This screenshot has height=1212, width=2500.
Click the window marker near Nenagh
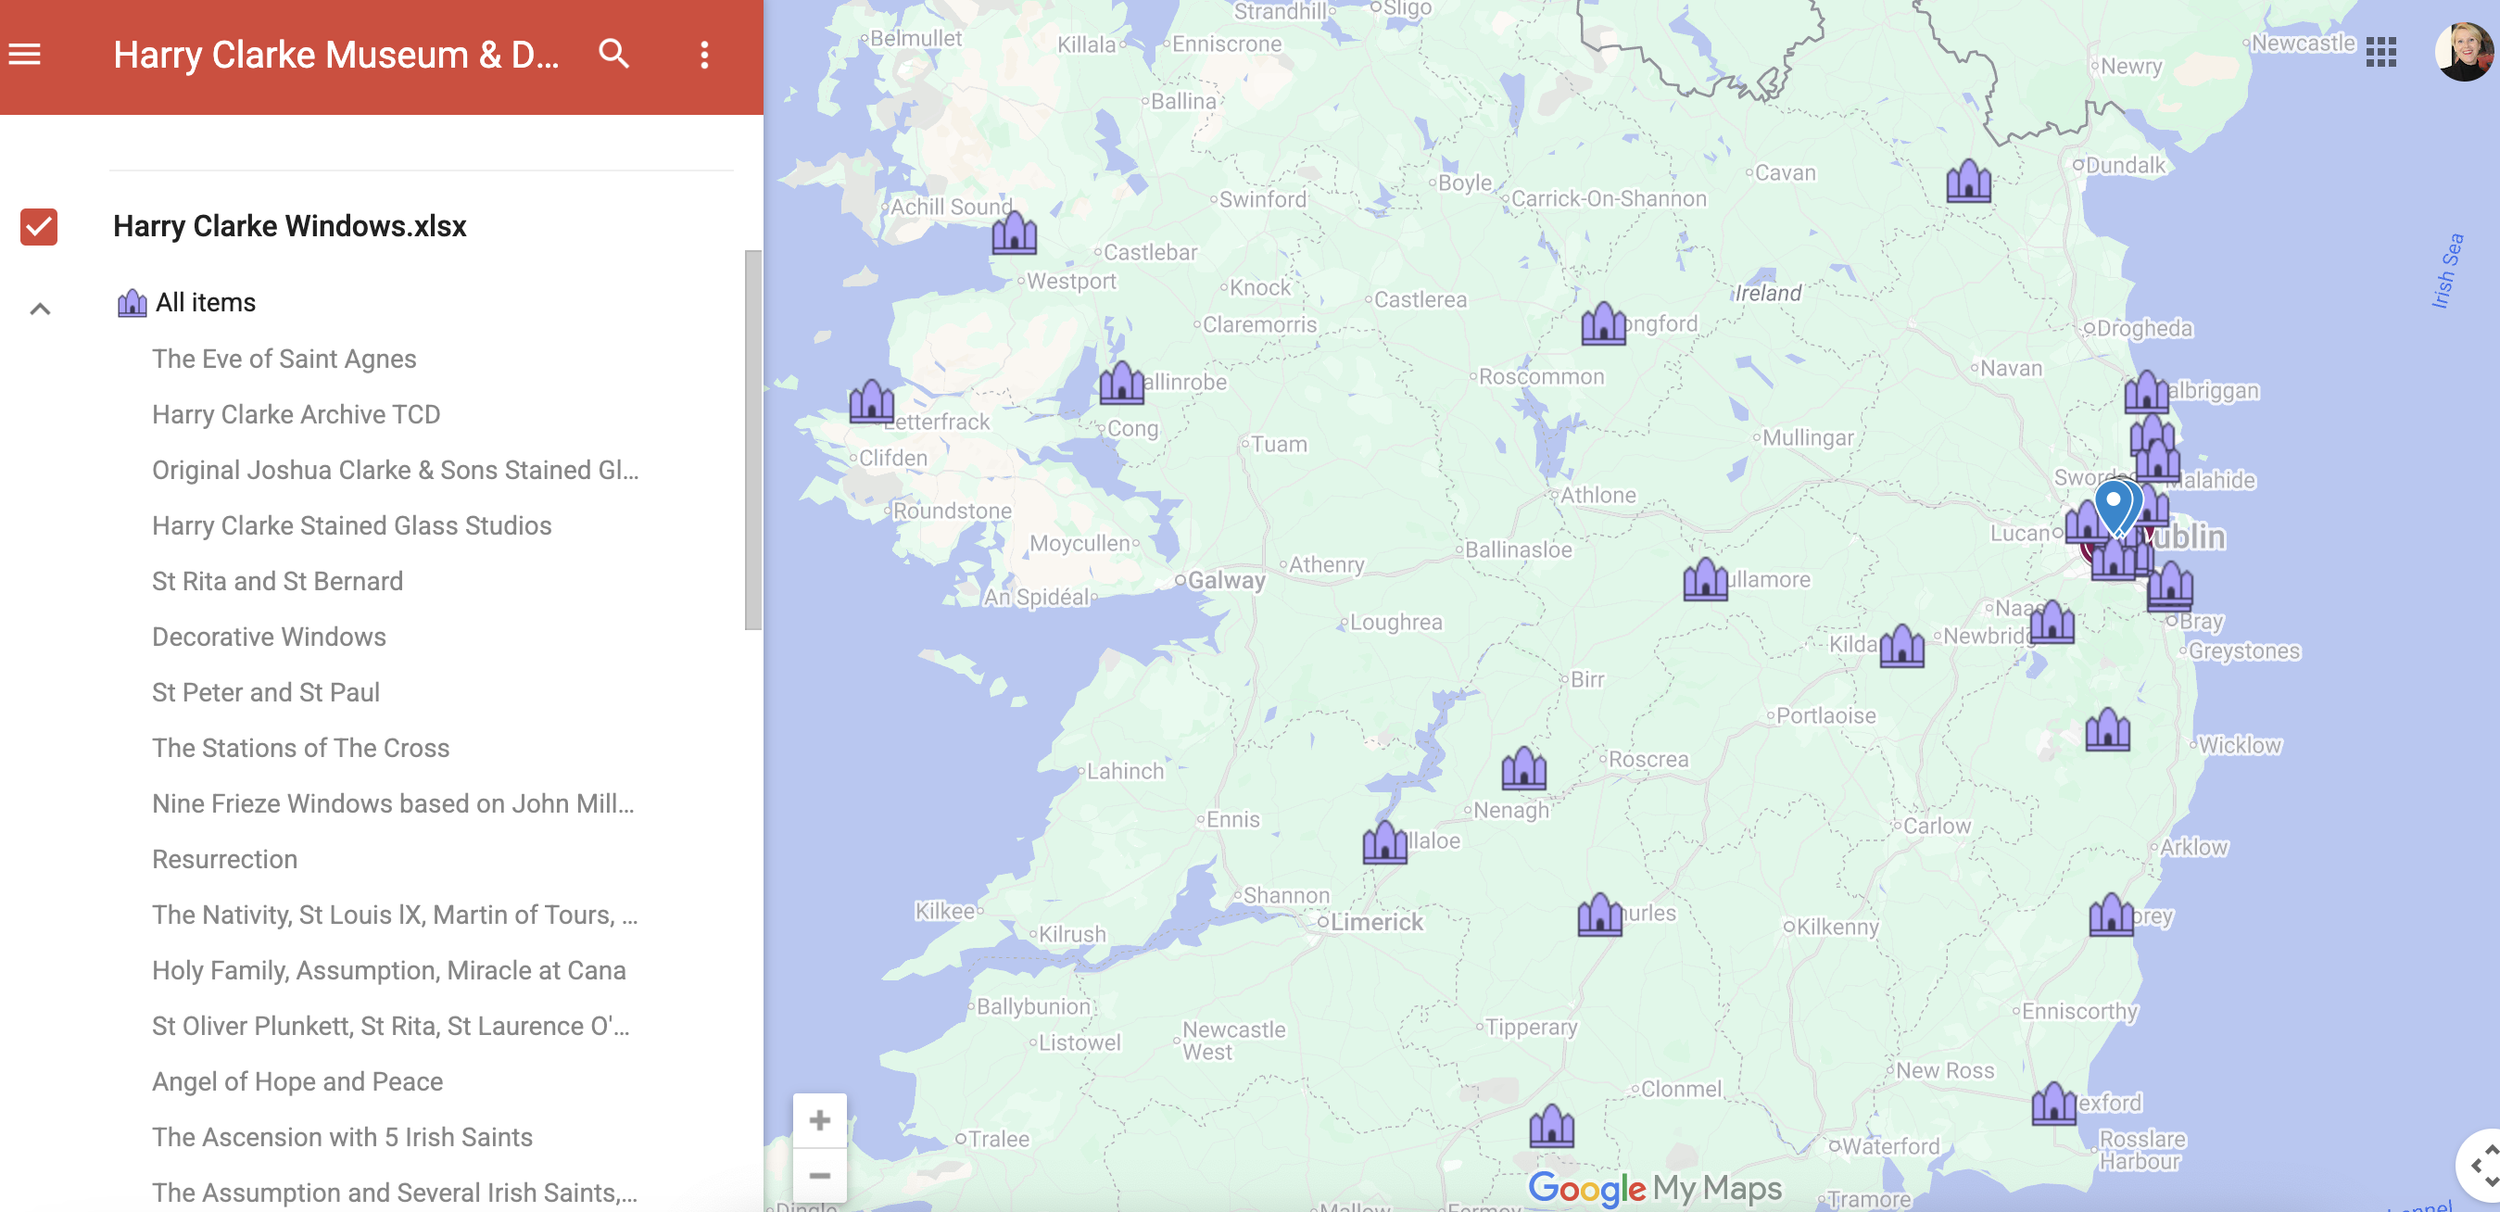click(1523, 769)
